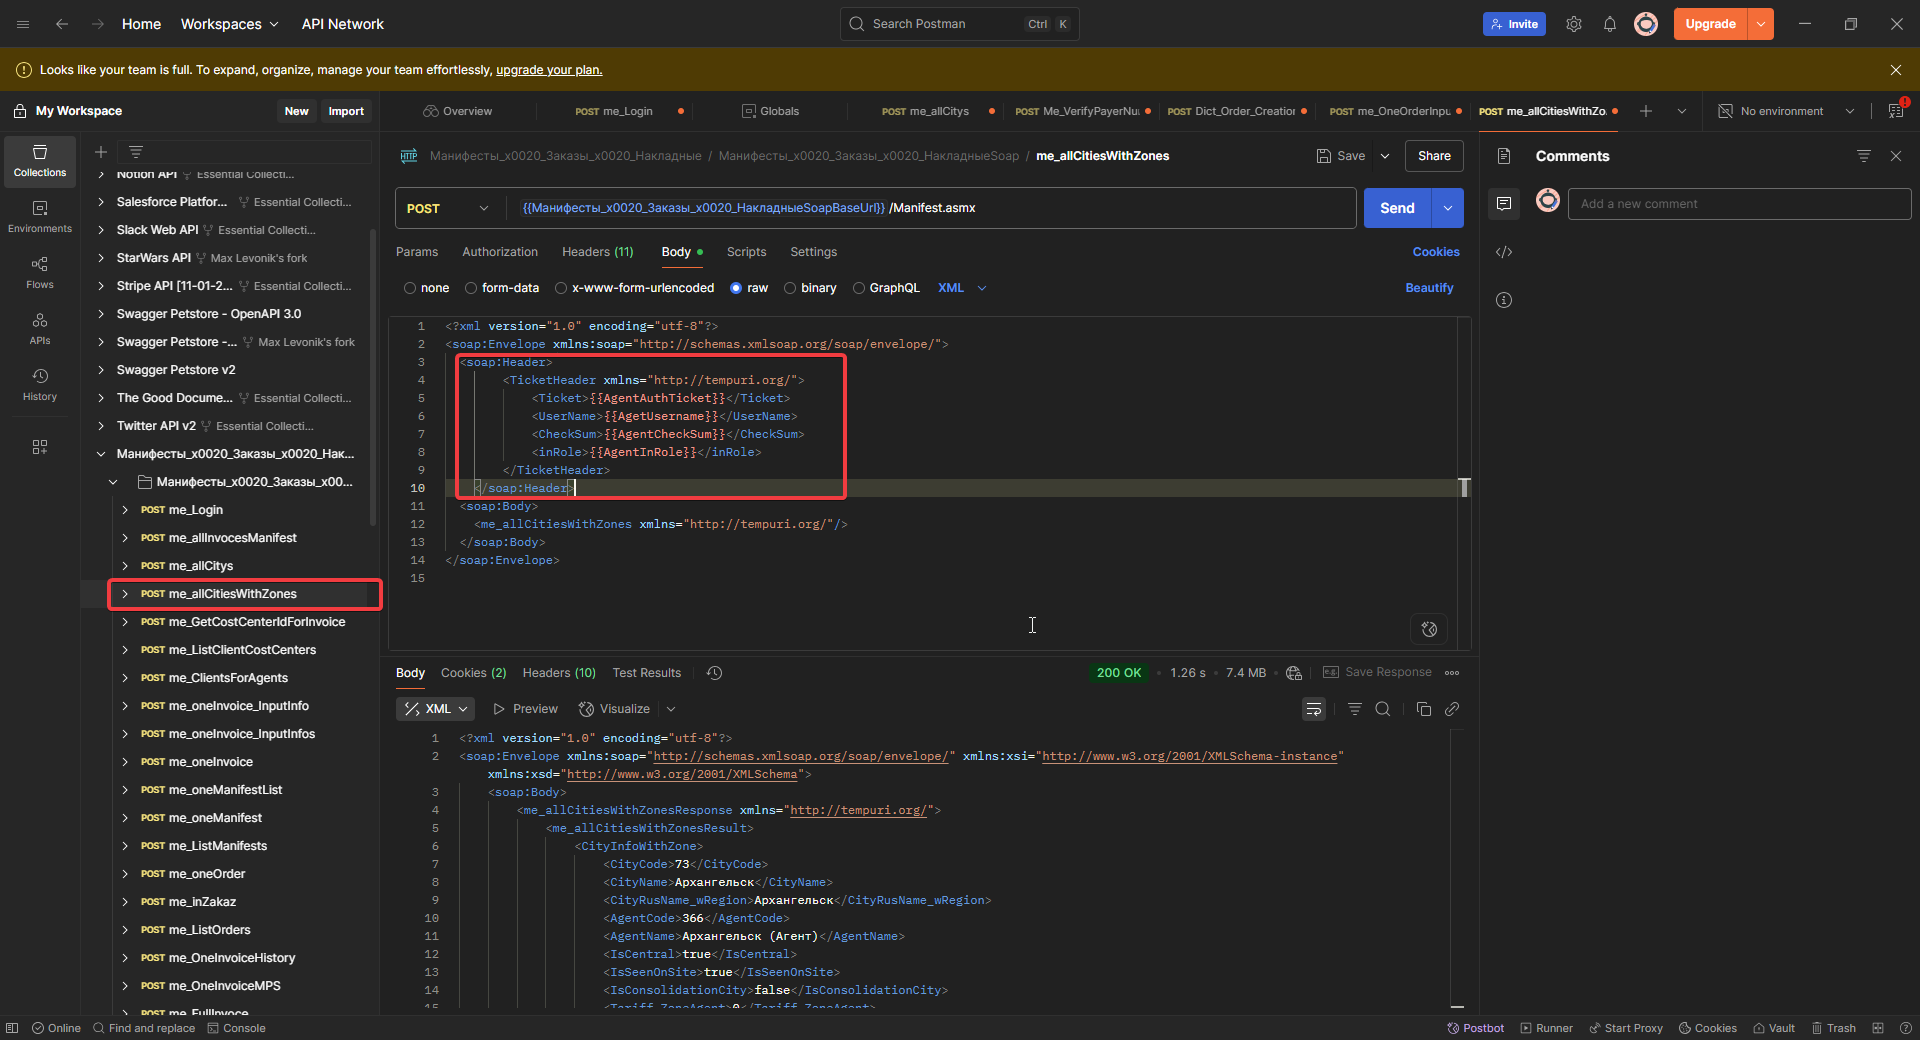Viewport: 1920px width, 1040px height.
Task: Open the POST method dropdown
Action: pyautogui.click(x=448, y=208)
